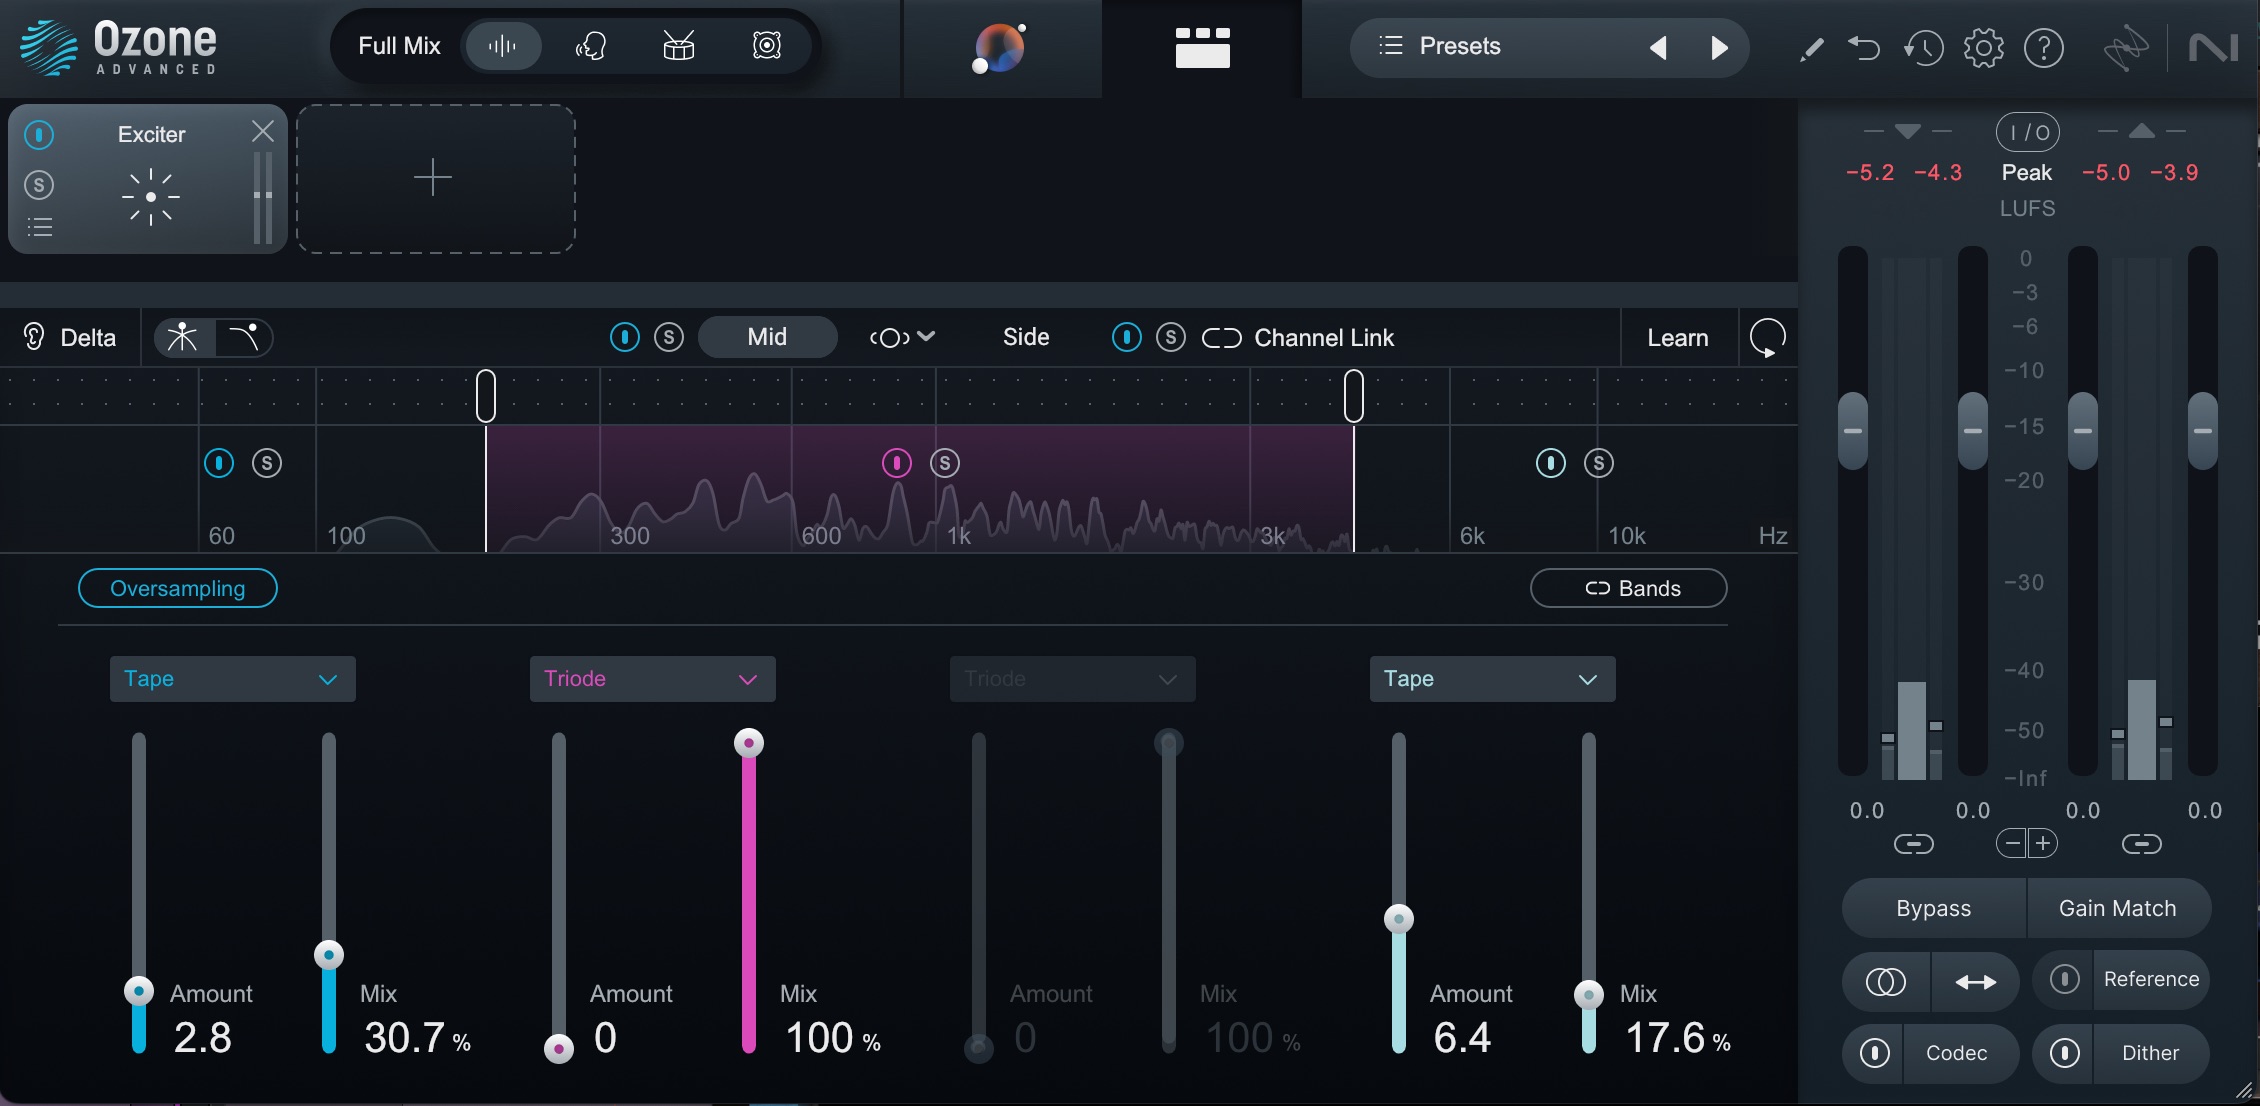
Task: Solo the high band near 10k
Action: [1599, 463]
